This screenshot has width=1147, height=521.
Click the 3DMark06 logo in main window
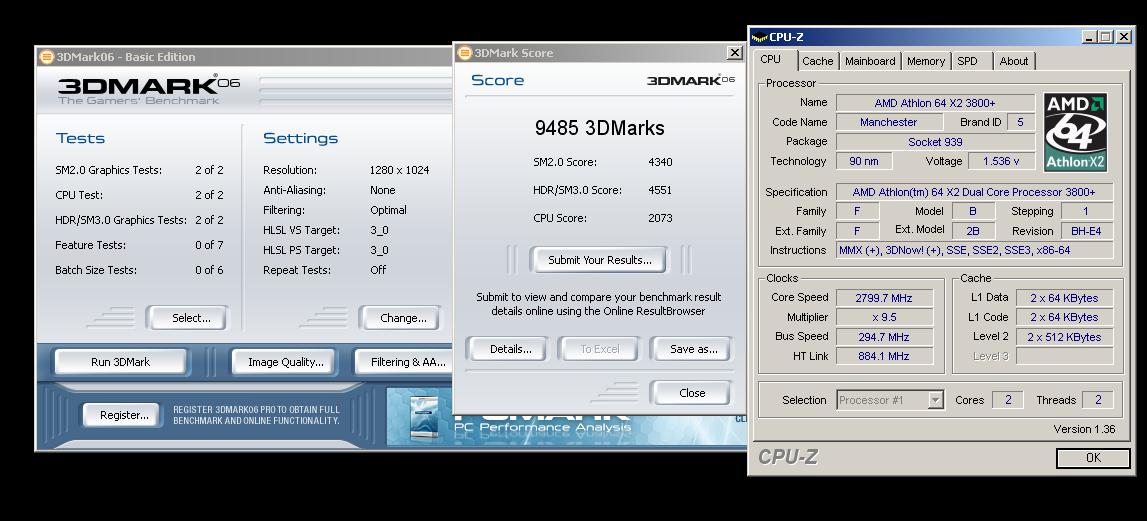tap(148, 90)
